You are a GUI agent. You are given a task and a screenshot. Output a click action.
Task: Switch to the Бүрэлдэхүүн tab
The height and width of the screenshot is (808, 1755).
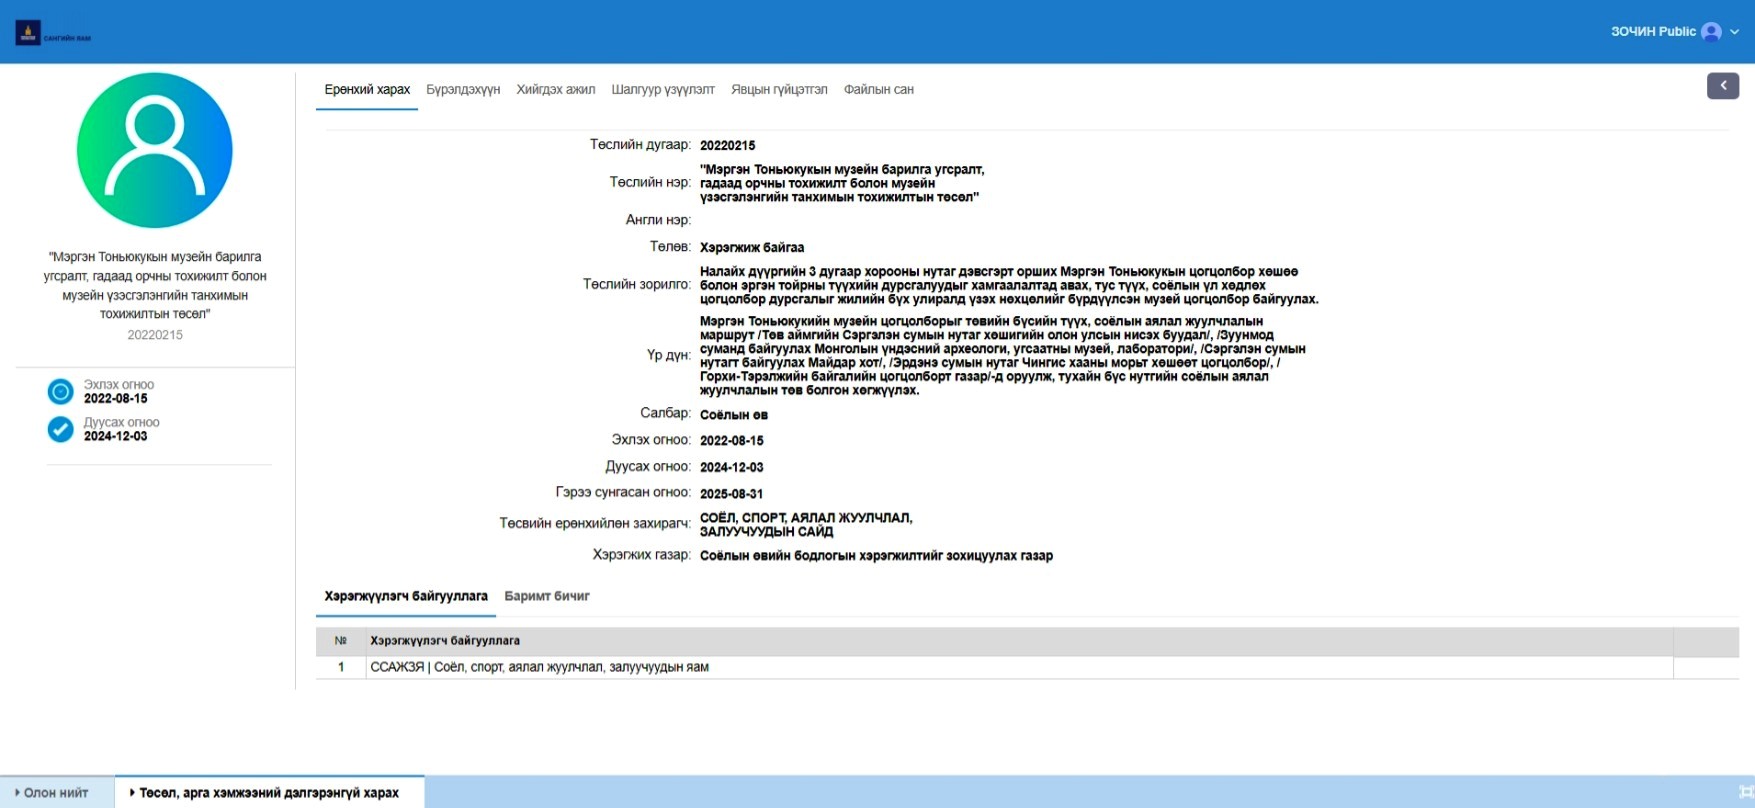463,90
